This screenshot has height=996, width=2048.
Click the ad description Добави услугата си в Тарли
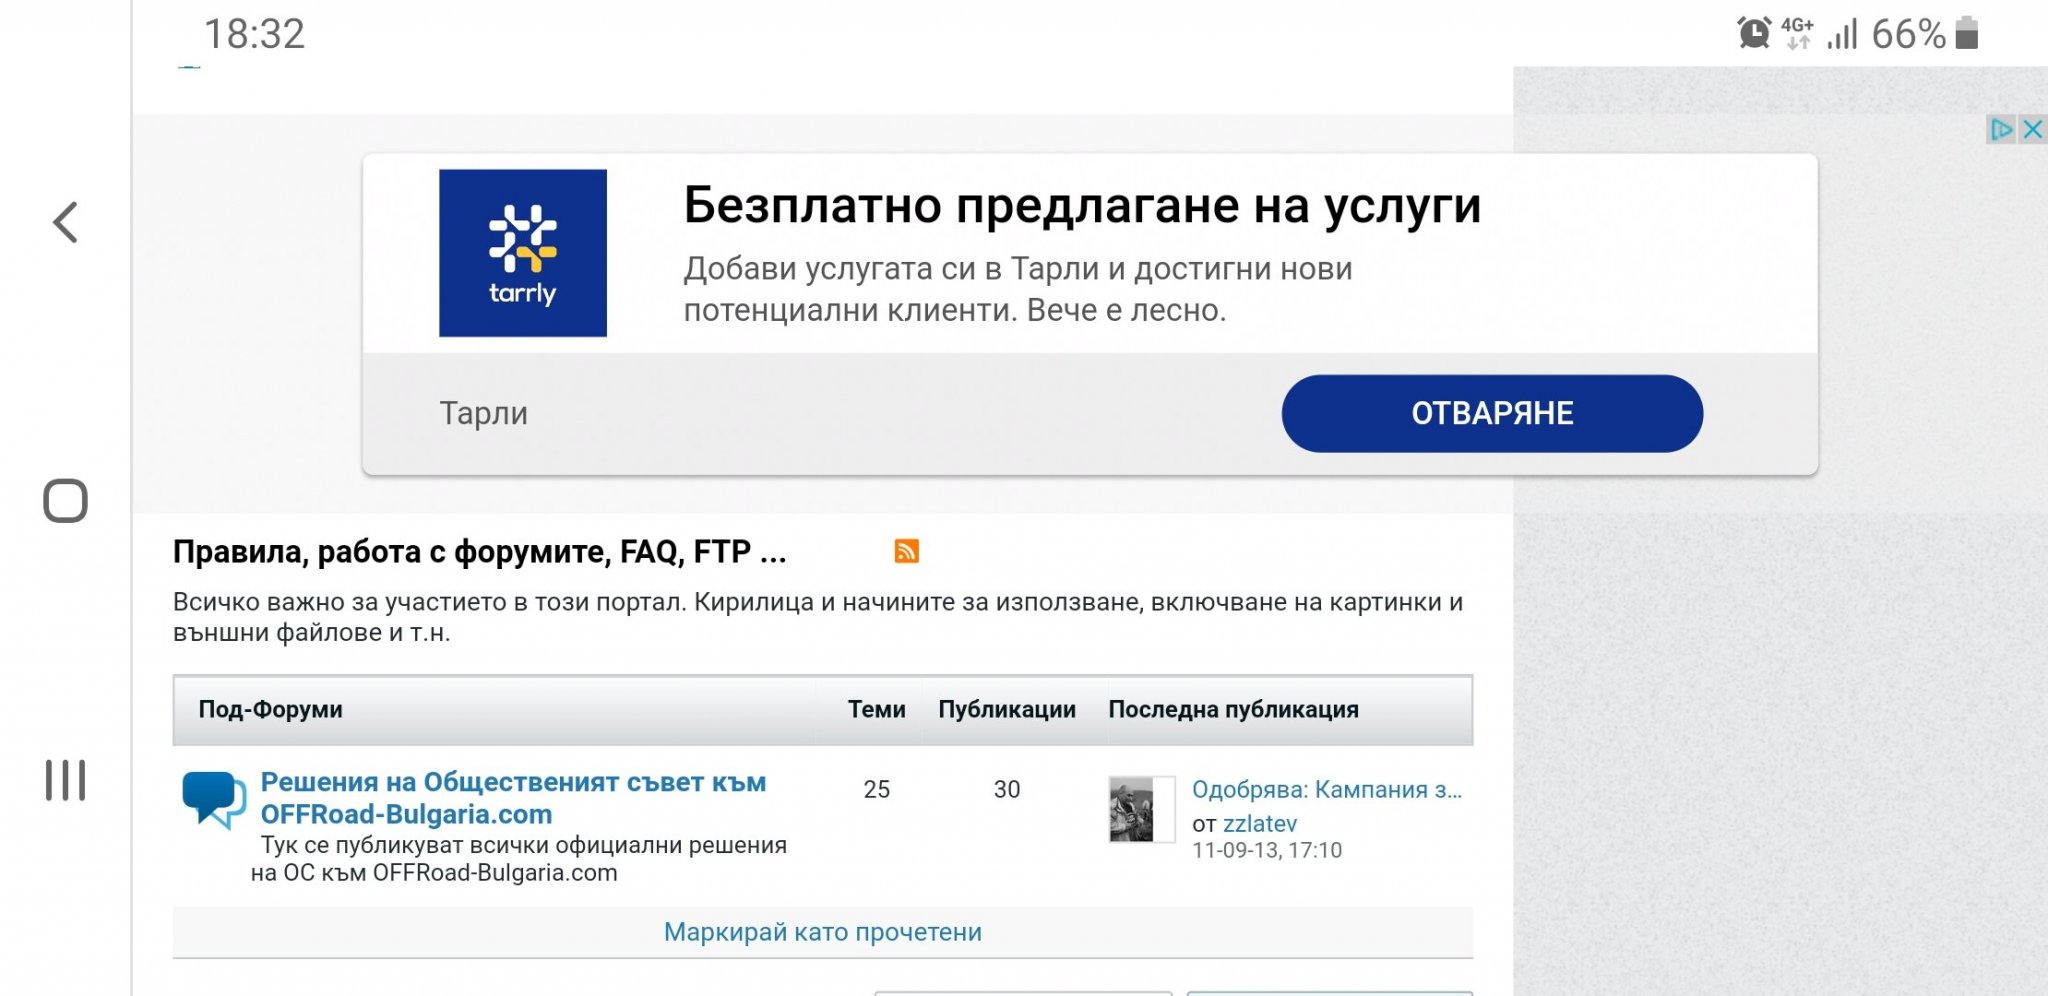(1018, 289)
